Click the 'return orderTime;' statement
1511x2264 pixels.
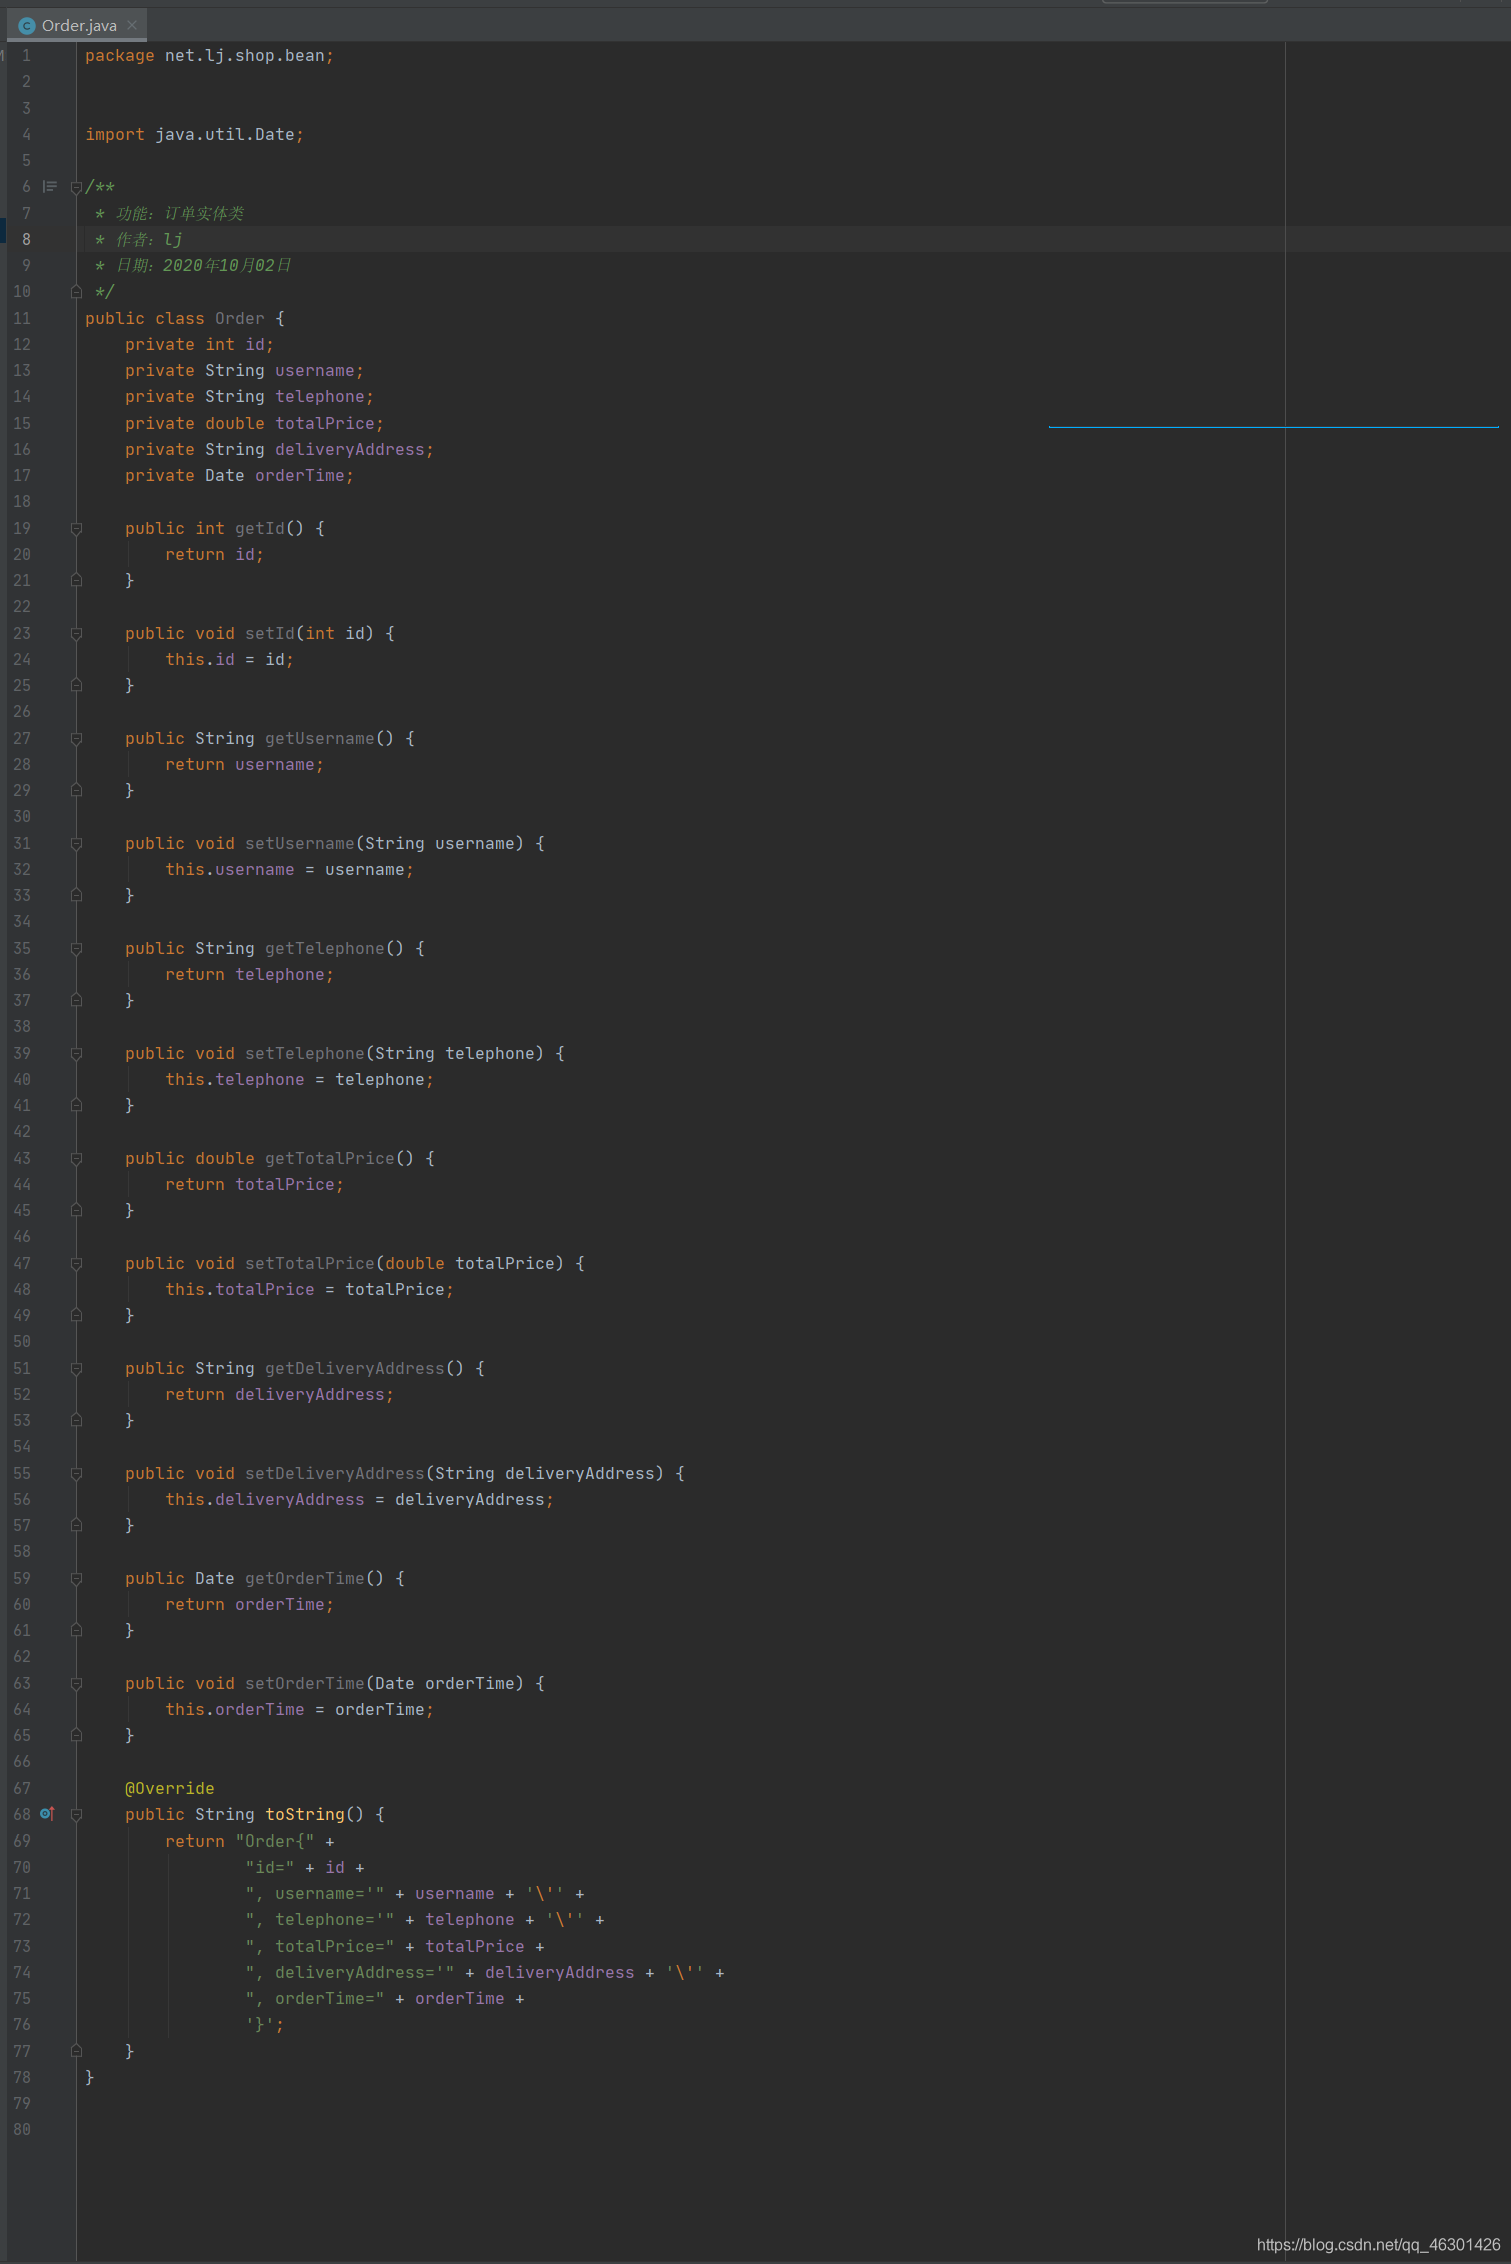point(249,1604)
